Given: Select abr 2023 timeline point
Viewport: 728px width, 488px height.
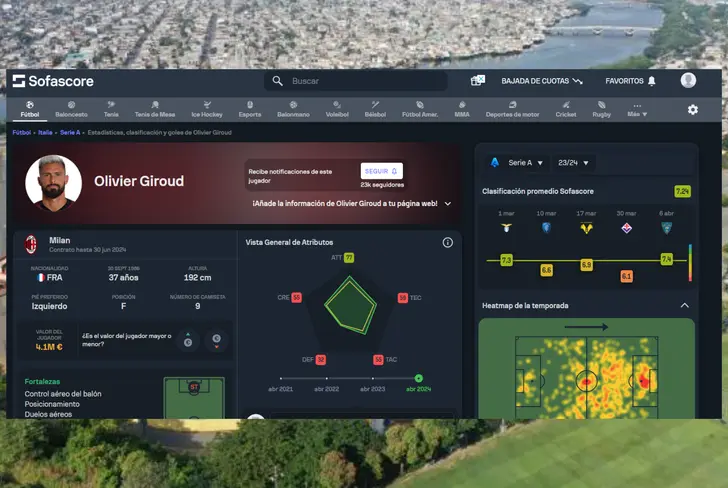Looking at the screenshot, I should (x=372, y=379).
